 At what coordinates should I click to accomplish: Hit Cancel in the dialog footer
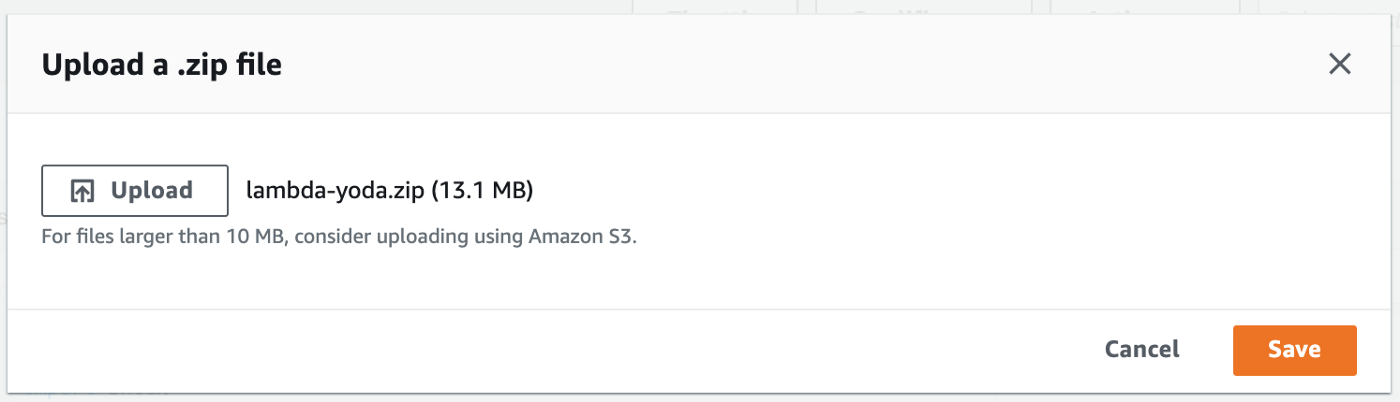[1142, 349]
